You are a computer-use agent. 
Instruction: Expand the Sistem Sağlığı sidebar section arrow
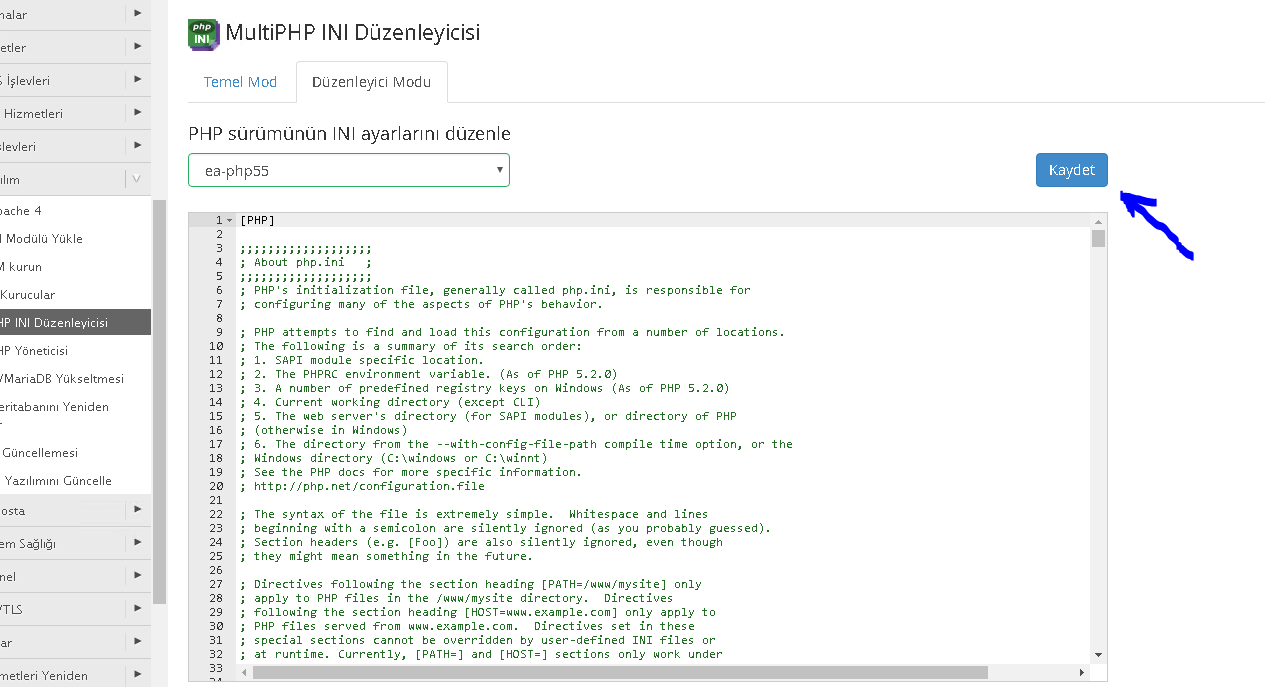(137, 543)
